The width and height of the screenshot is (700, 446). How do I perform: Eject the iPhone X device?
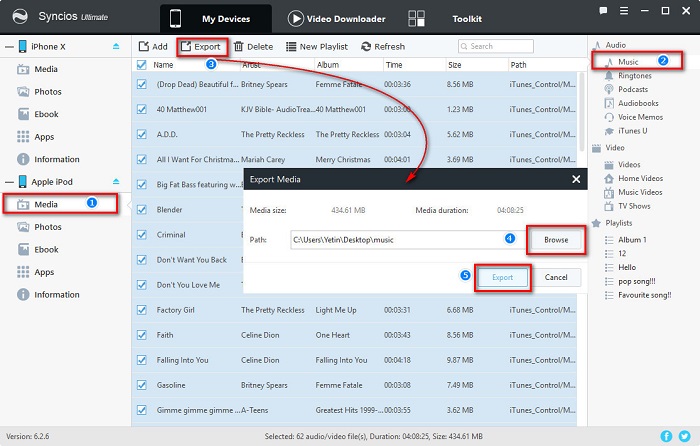point(116,46)
